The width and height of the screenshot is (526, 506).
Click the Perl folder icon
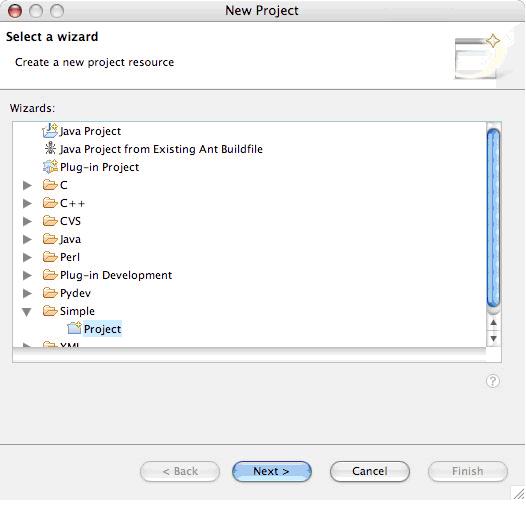50,257
